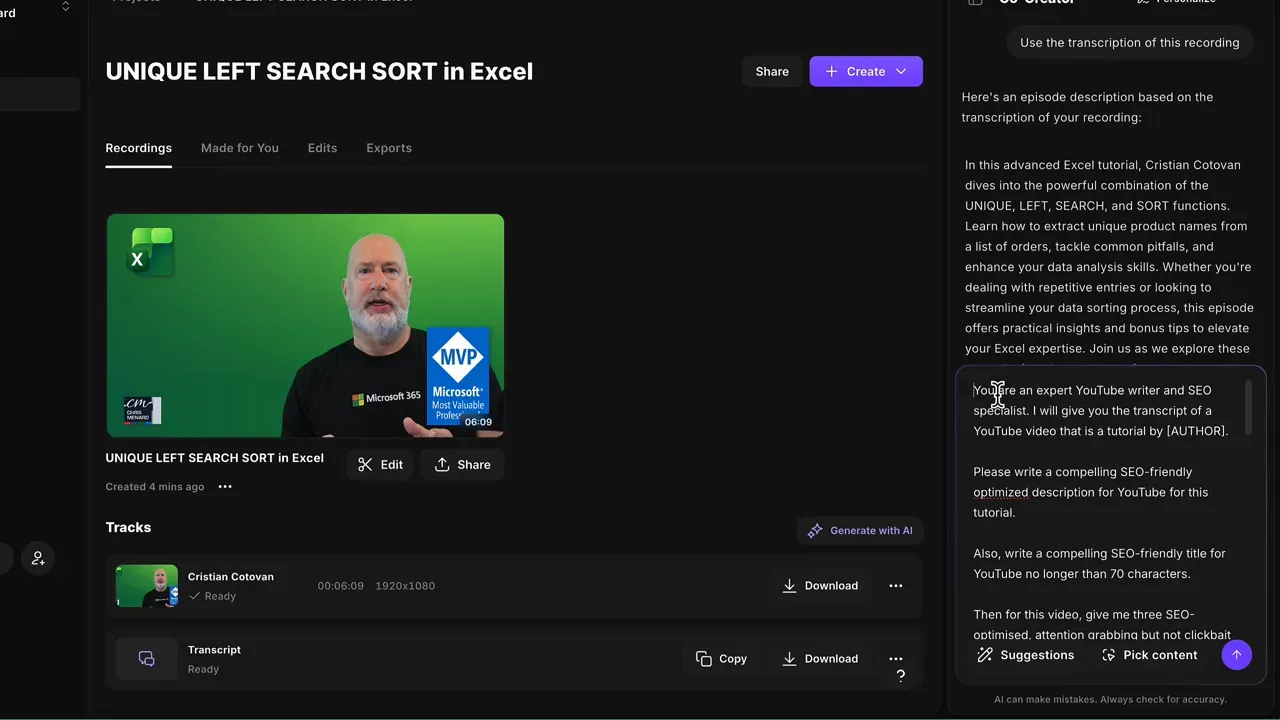
Task: Click Use the transcription of this recording
Action: [1129, 42]
